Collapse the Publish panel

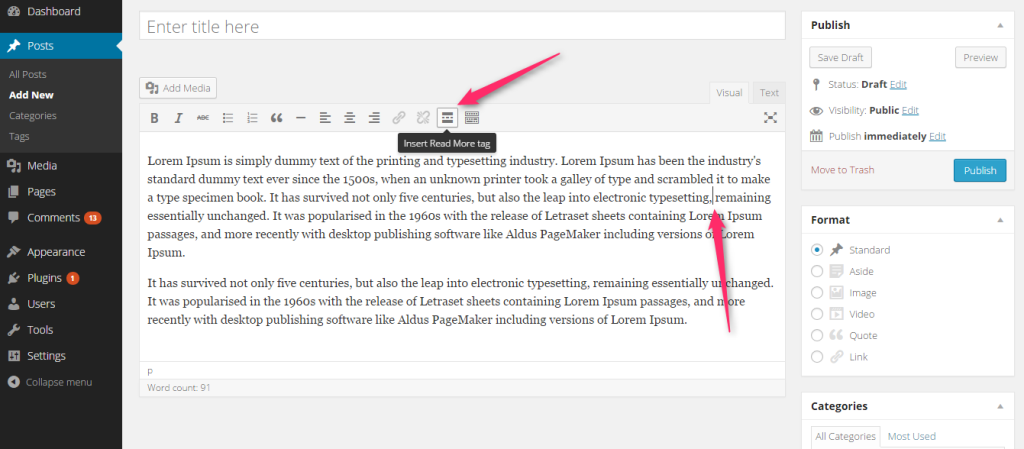pos(1000,25)
